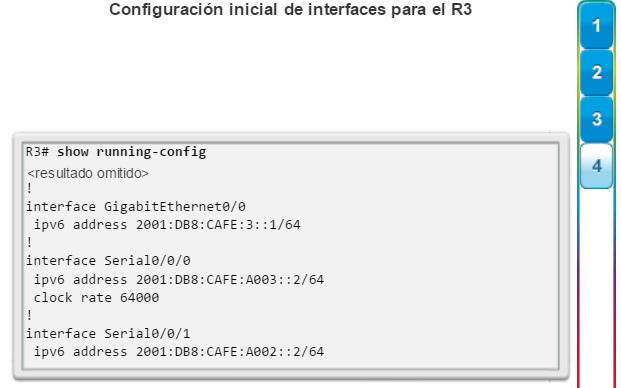
Task: Click the exclamation mark above interface Serial0/0/1
Action: point(29,315)
